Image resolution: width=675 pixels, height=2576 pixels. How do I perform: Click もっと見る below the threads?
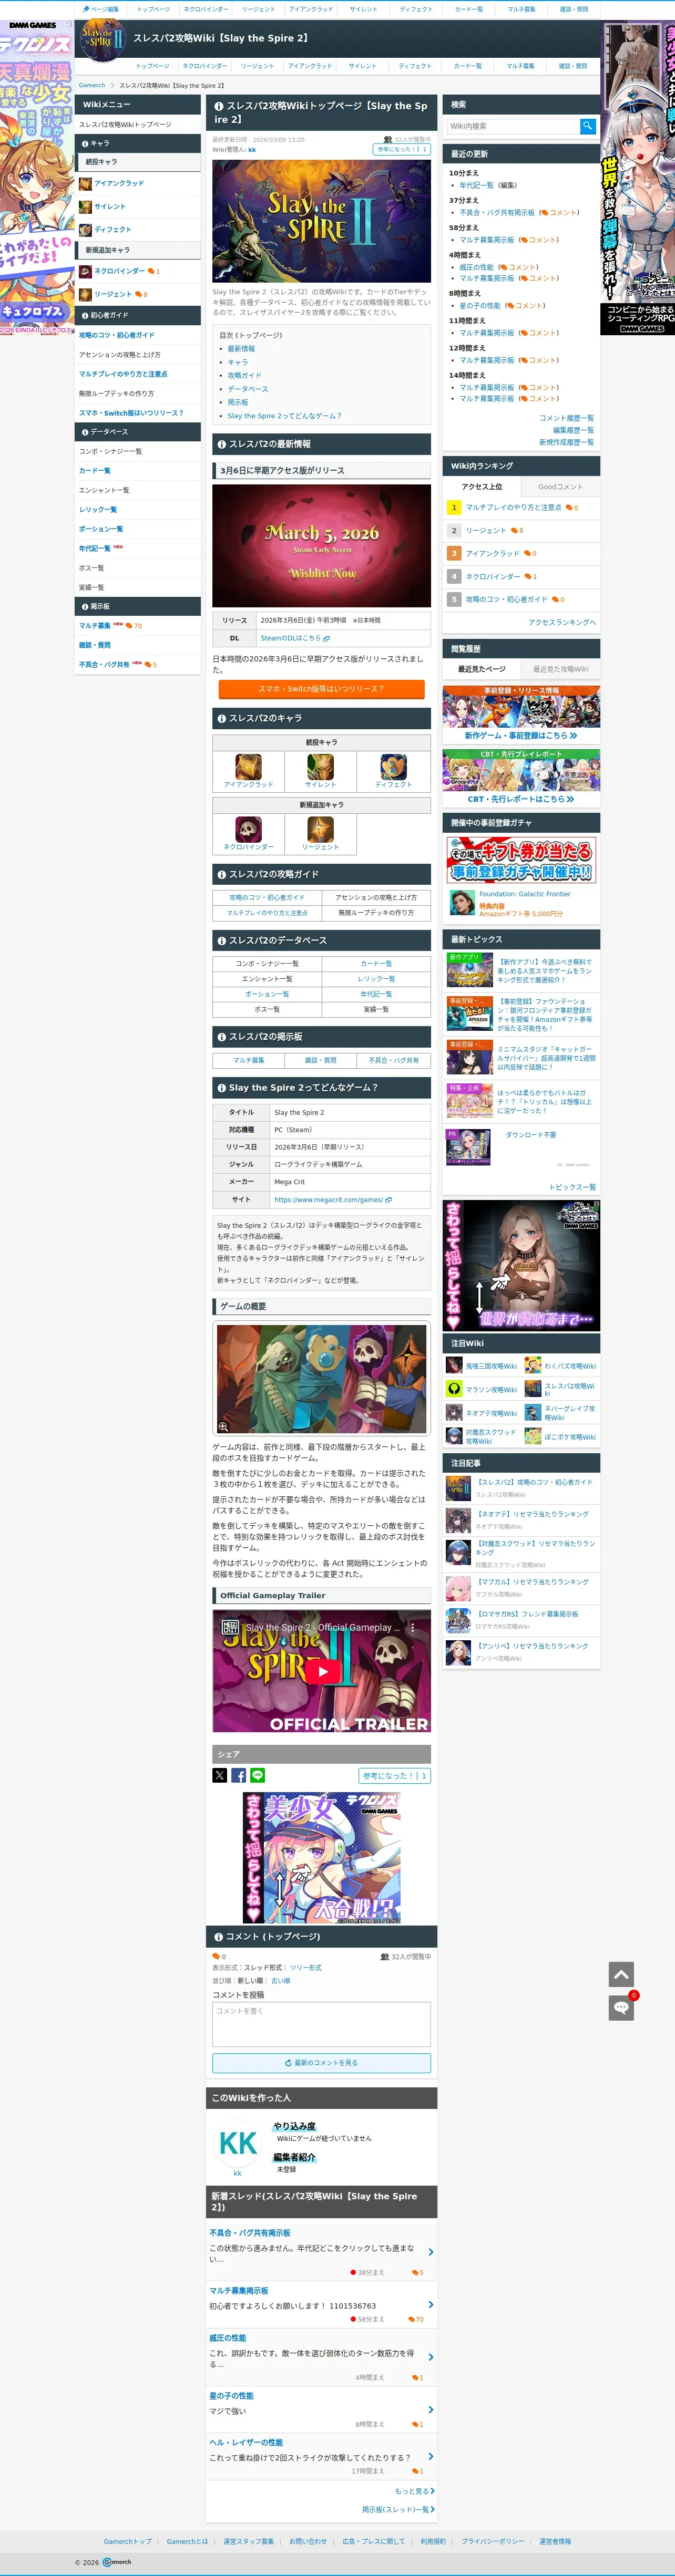(414, 2491)
